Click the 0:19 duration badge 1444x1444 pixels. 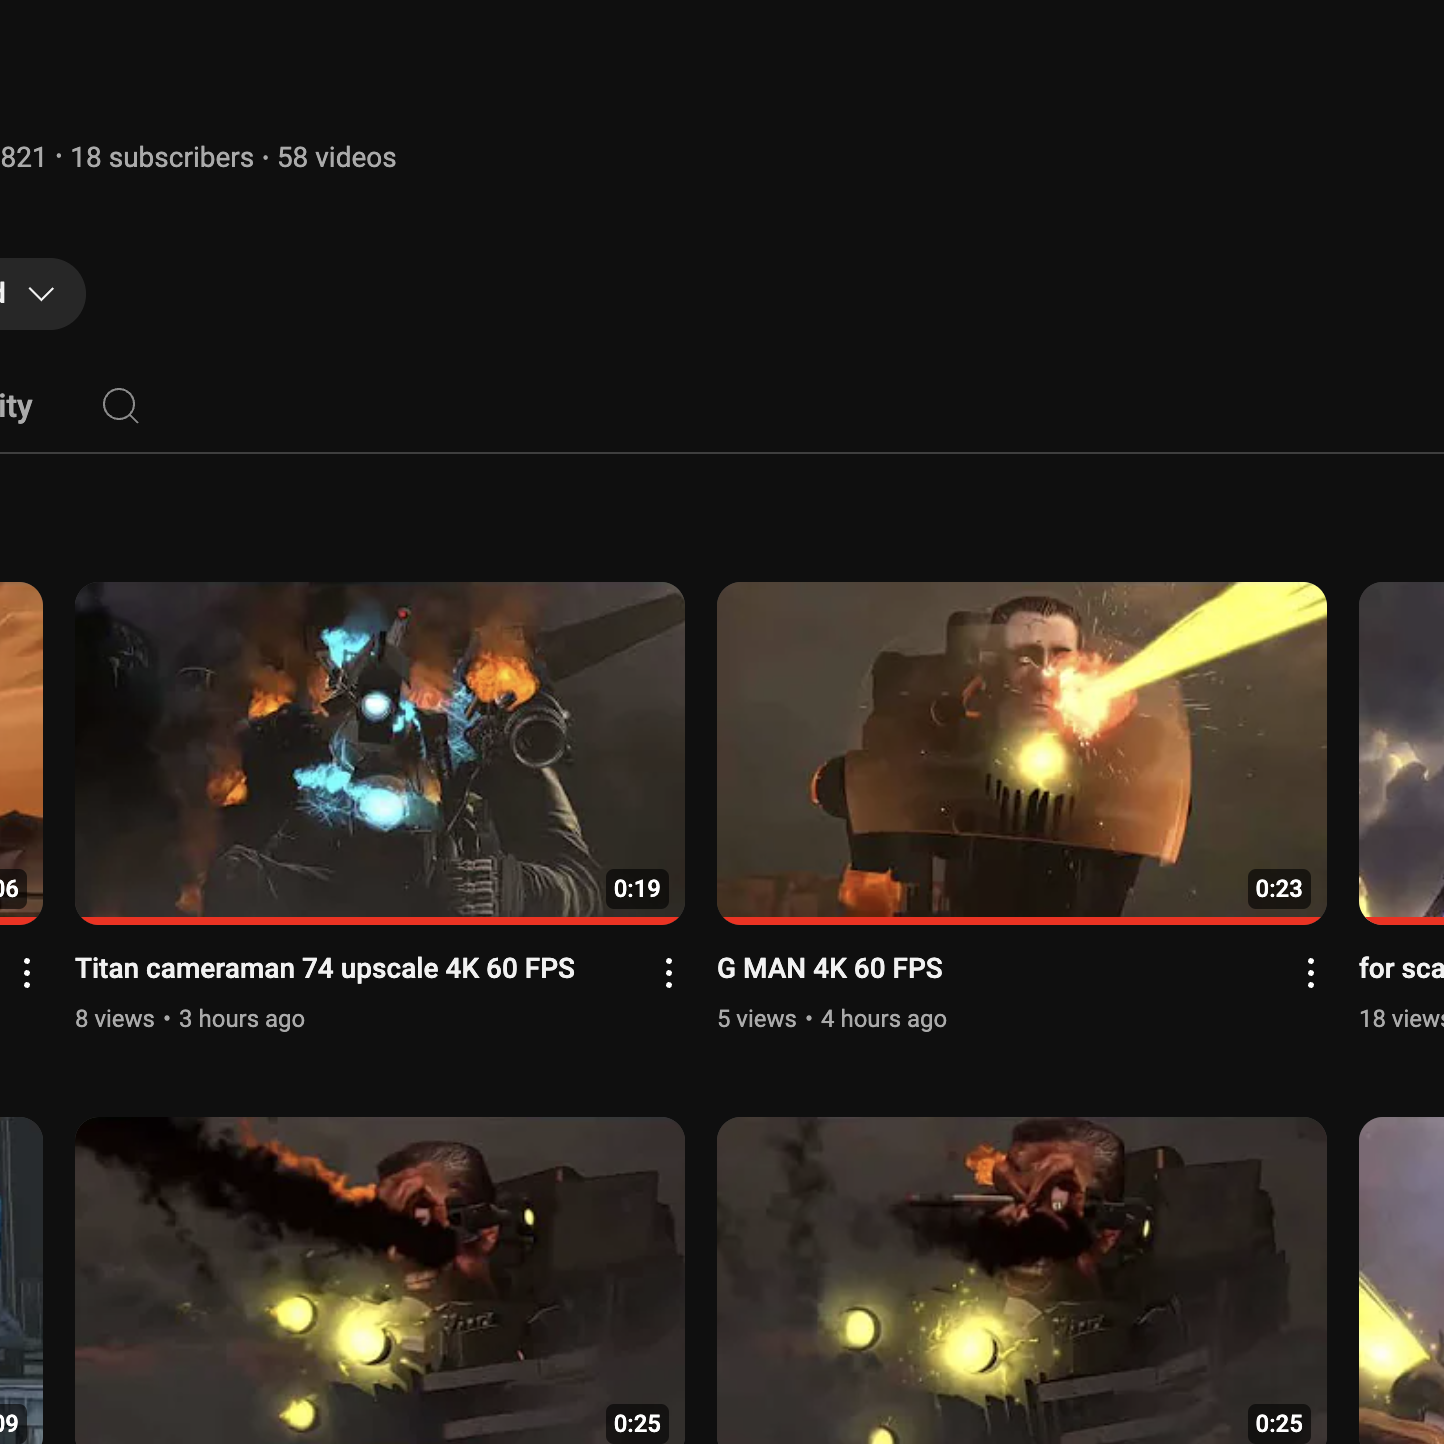pyautogui.click(x=637, y=888)
